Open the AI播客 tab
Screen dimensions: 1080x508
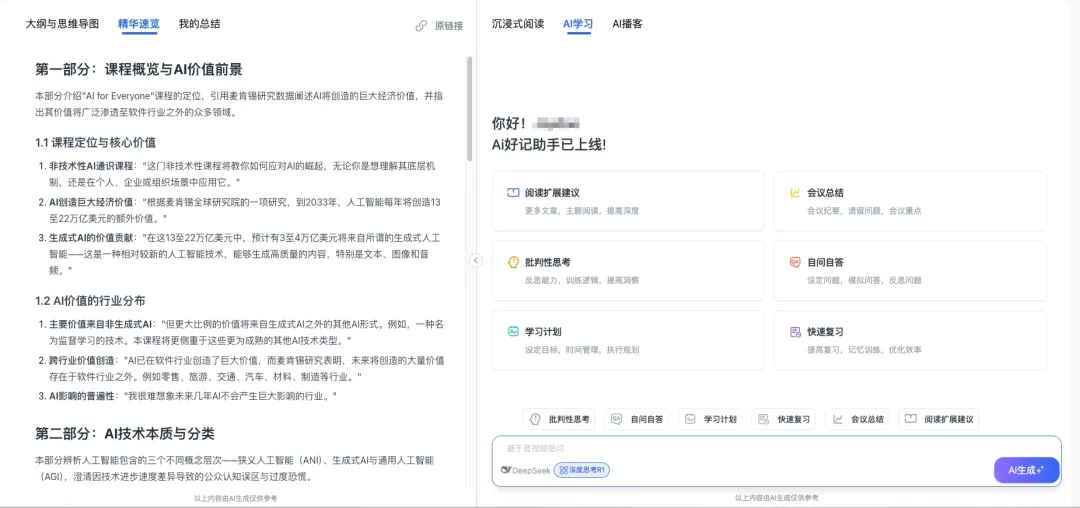[627, 23]
